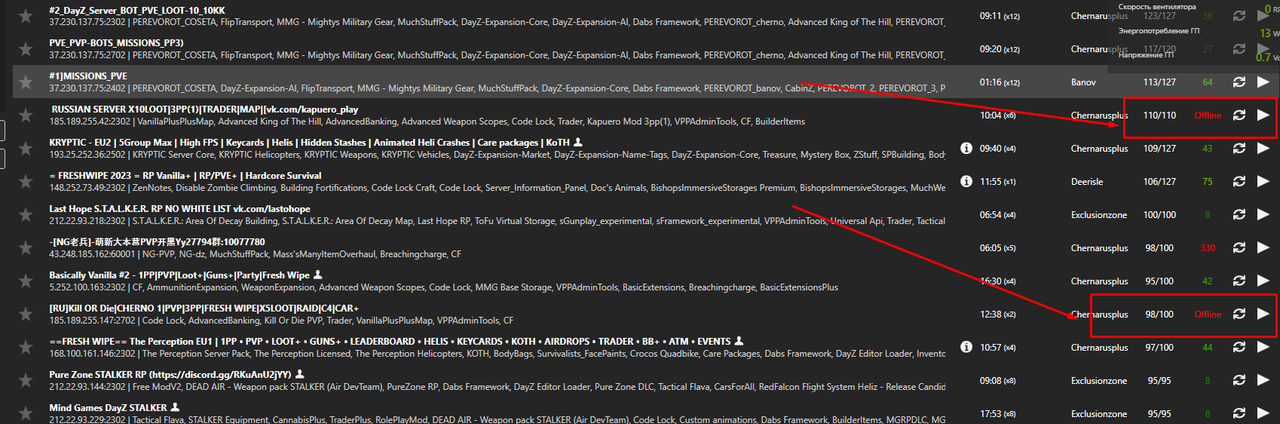This screenshot has width=1280, height=424.
Task: Star the Kill Or Die CHERNO server
Action: click(26, 314)
